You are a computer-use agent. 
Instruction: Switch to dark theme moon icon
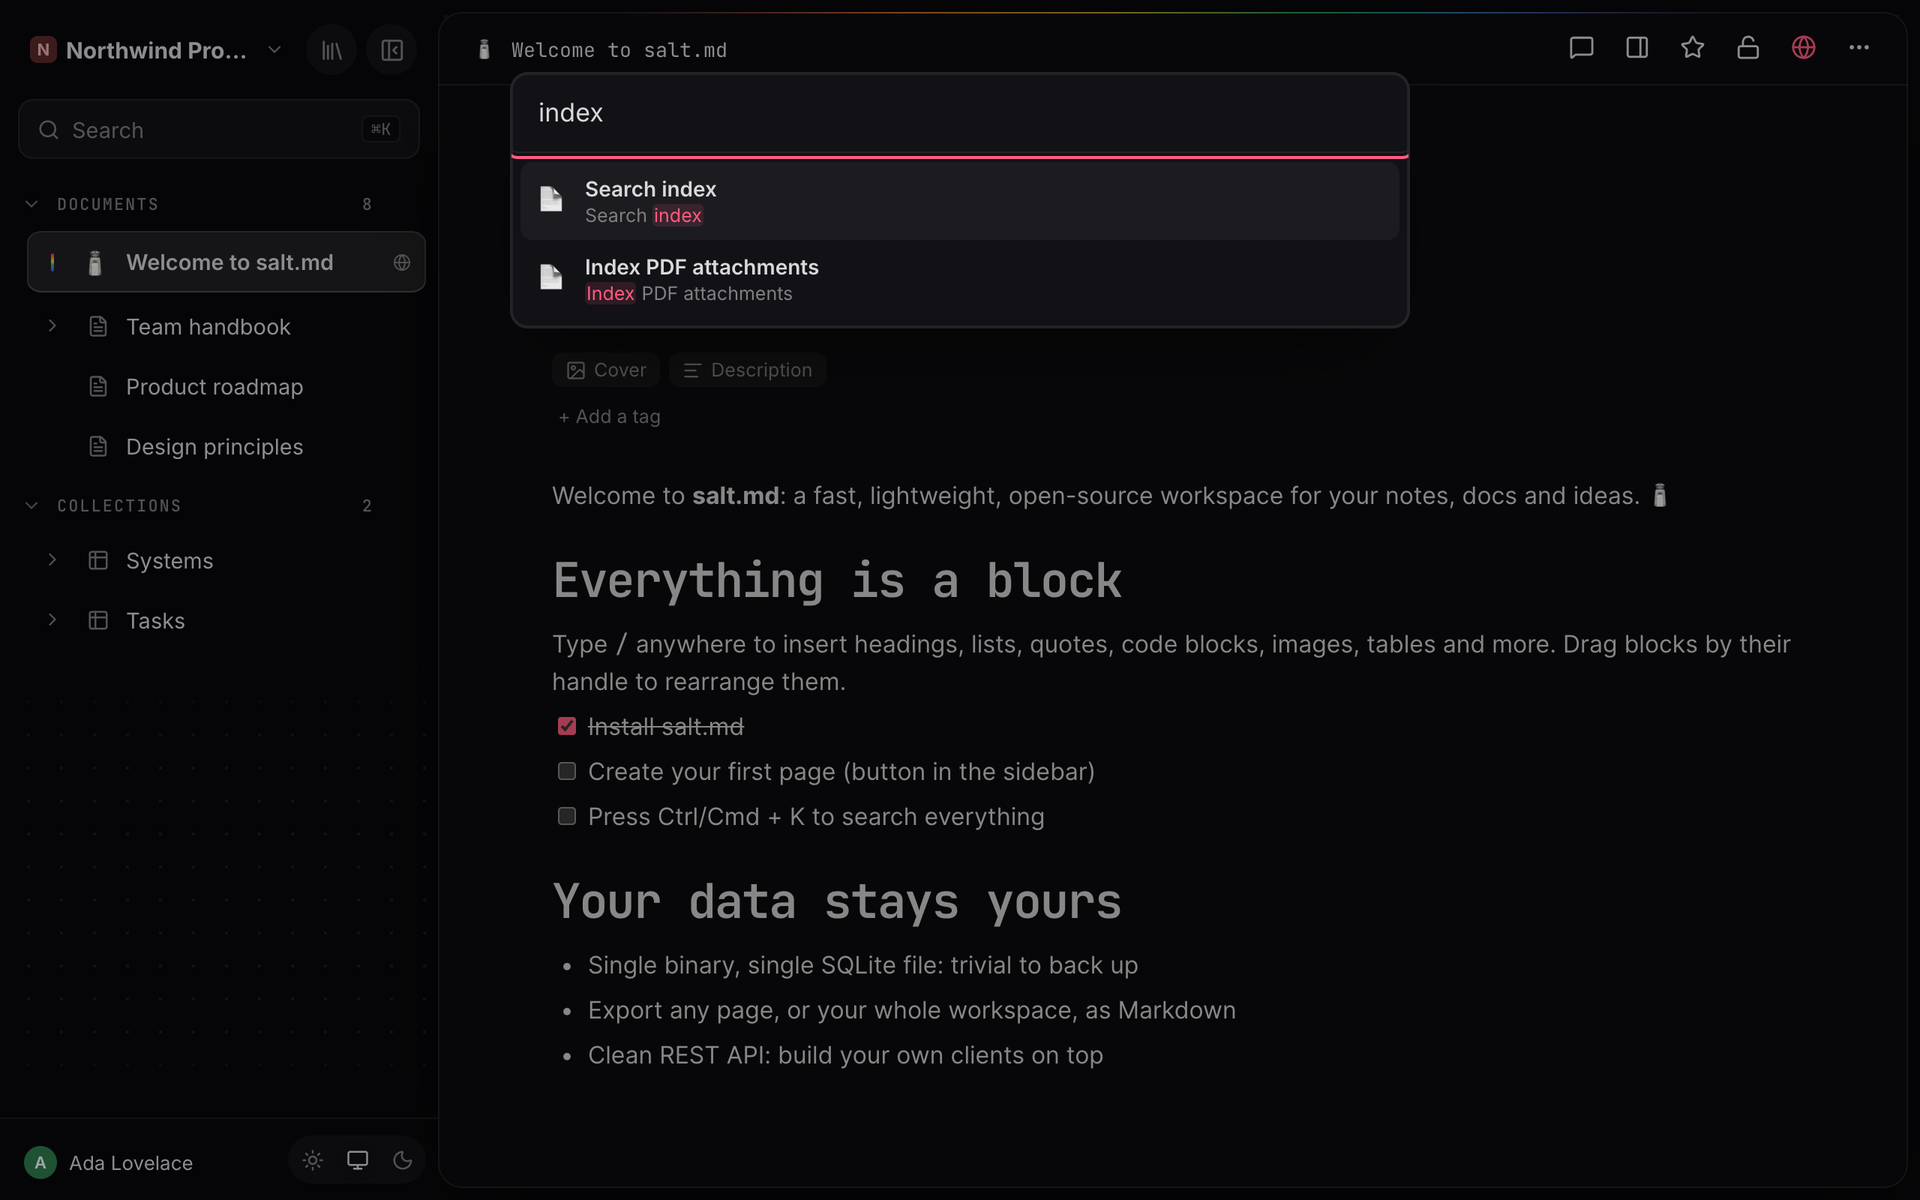[x=402, y=1160]
